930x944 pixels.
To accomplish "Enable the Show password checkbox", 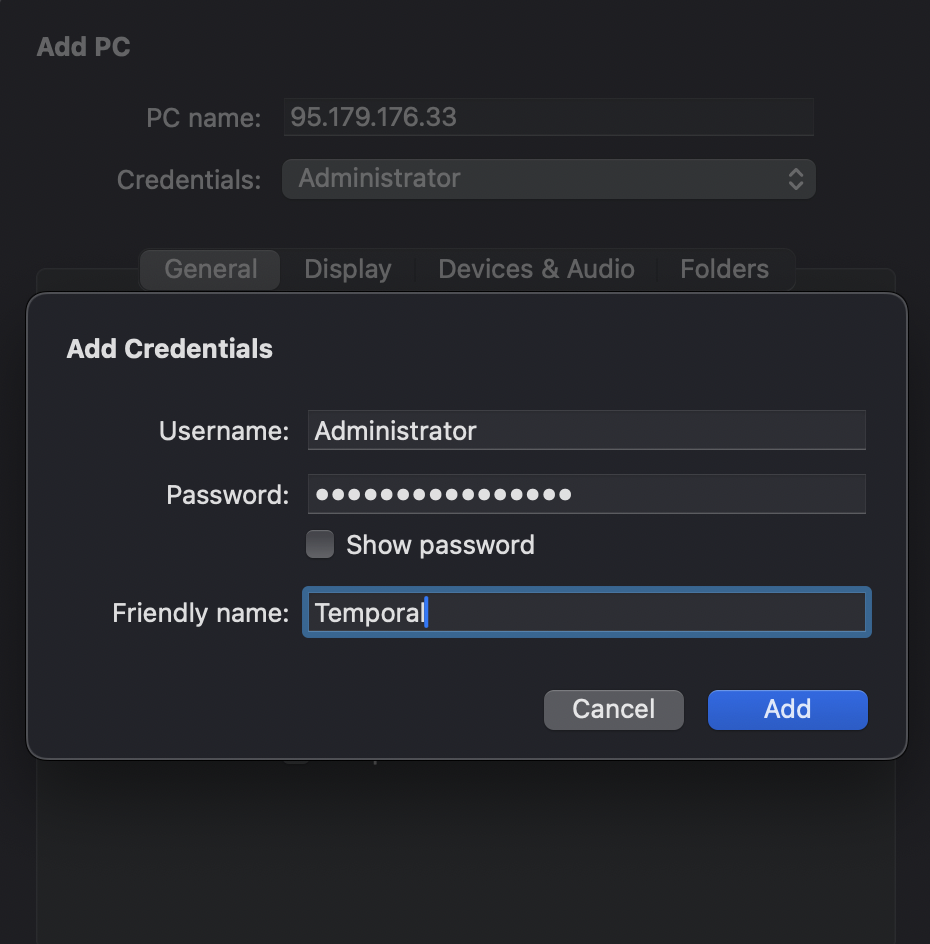I will click(x=320, y=545).
